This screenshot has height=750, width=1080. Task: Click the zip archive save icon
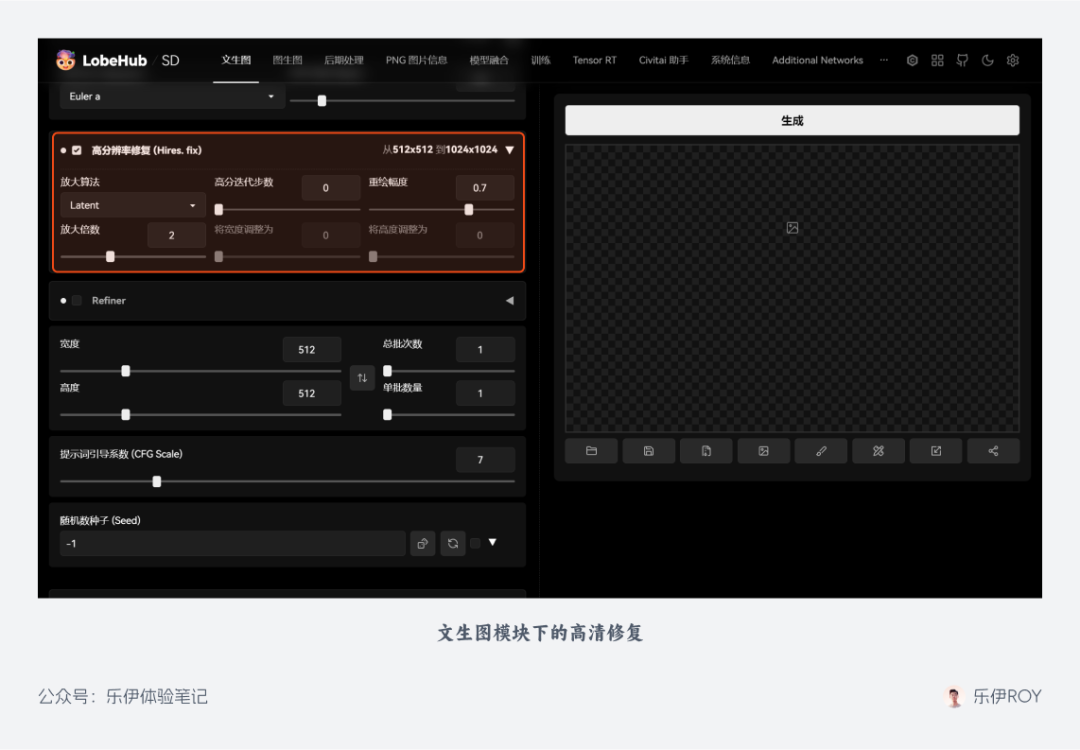pos(706,451)
